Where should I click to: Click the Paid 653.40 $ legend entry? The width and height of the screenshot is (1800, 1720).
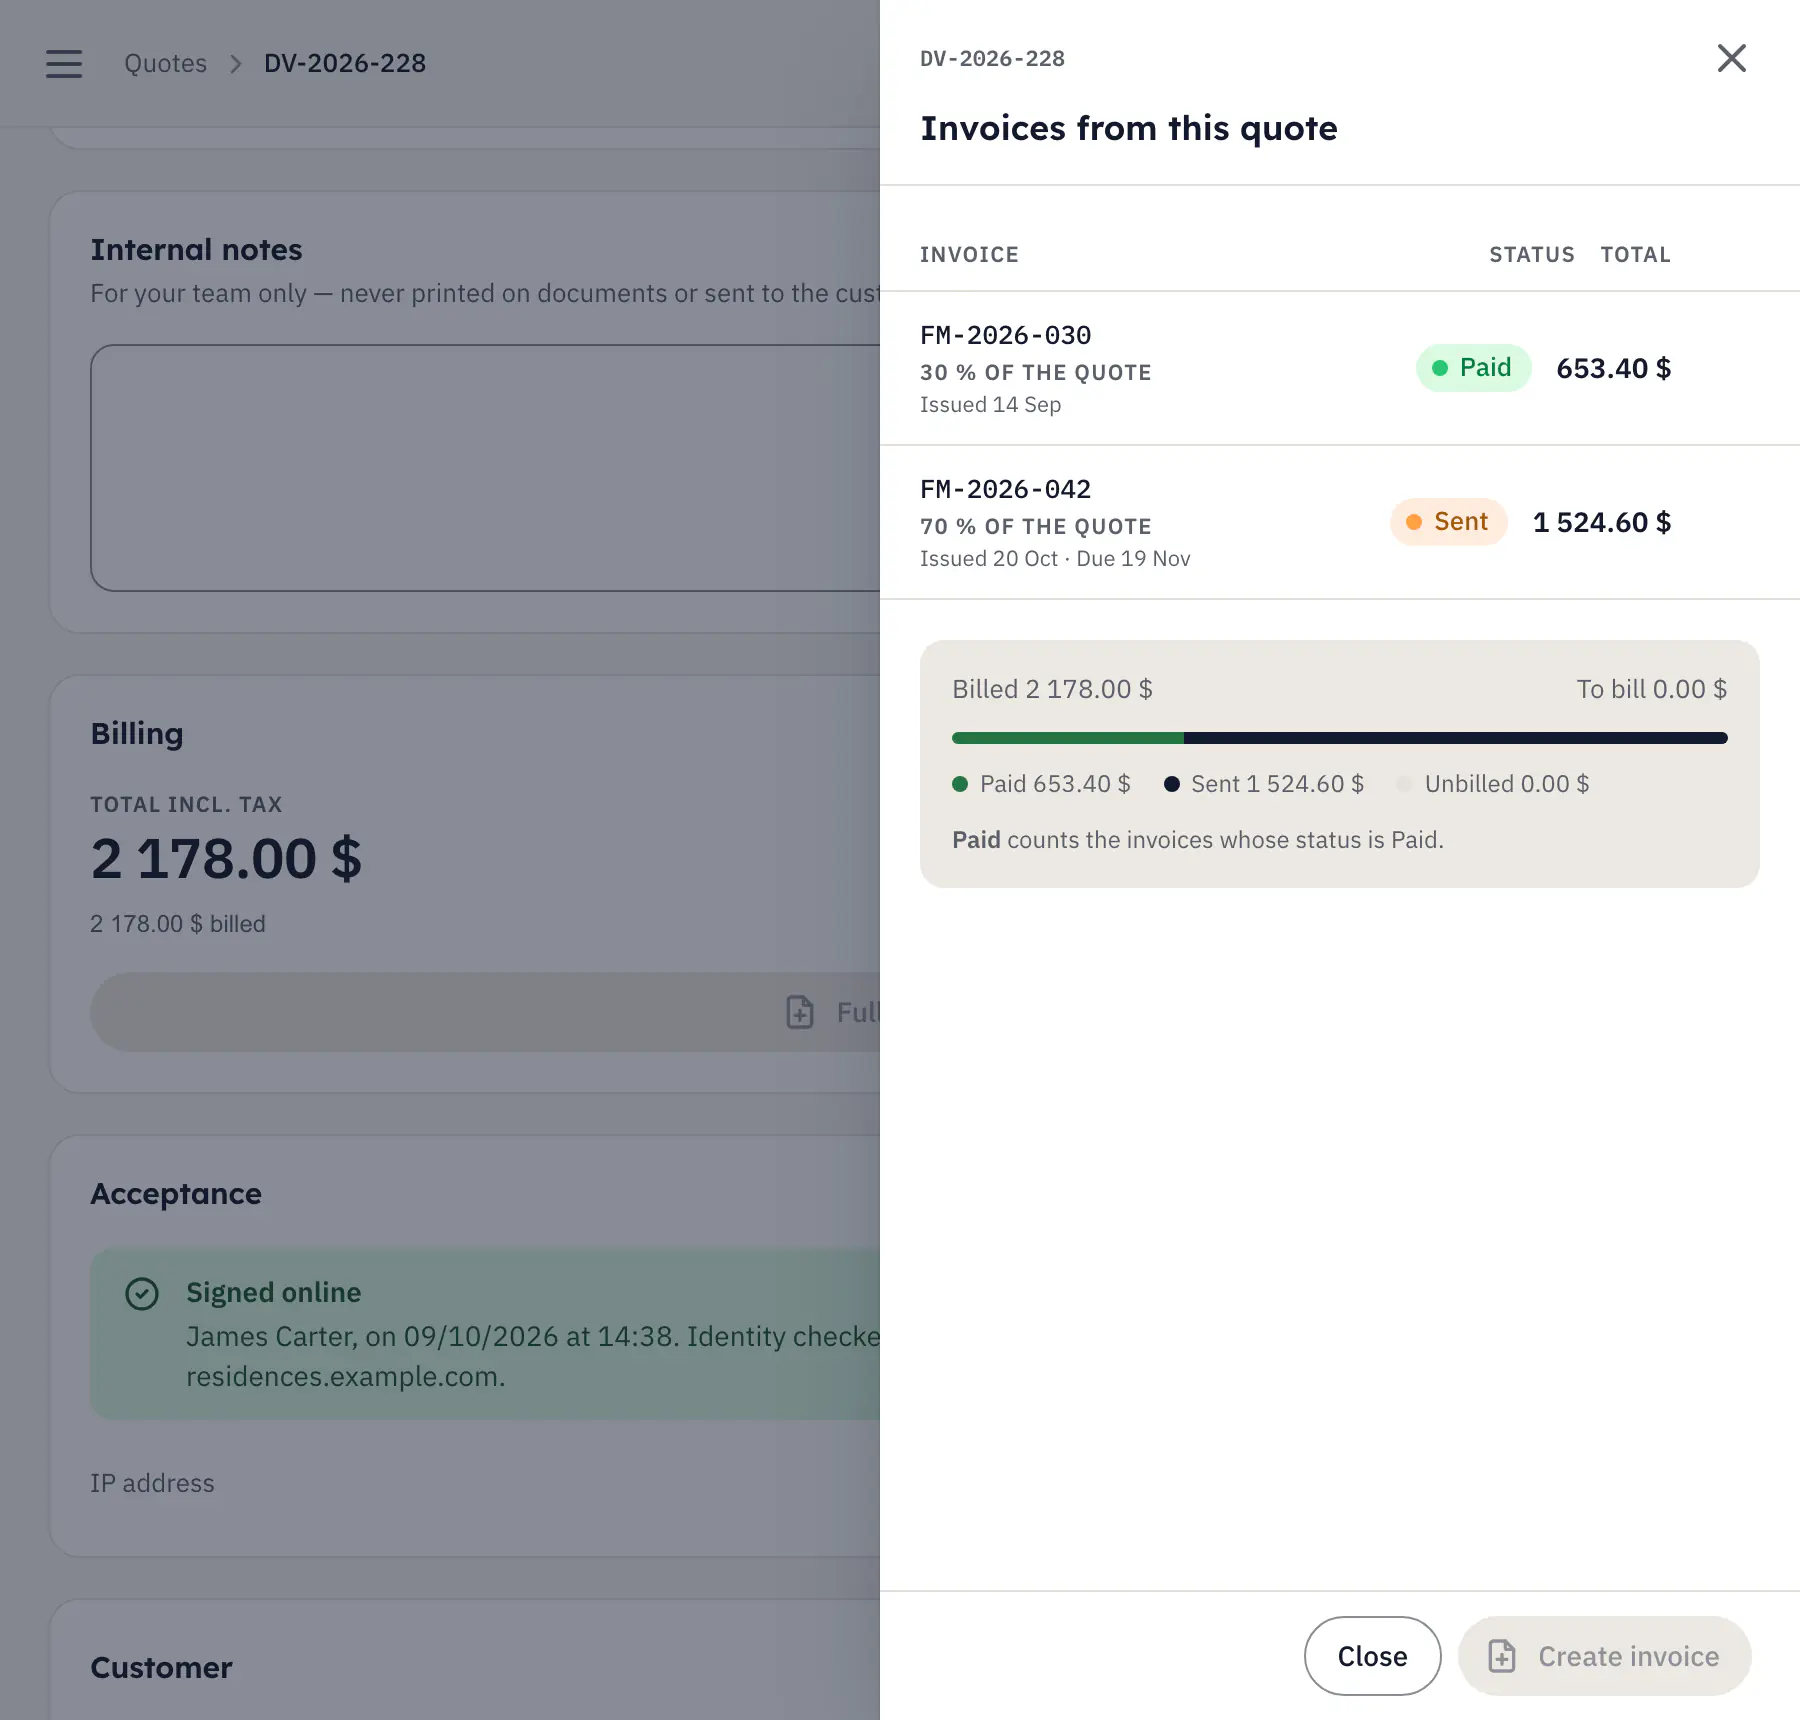coord(1041,784)
